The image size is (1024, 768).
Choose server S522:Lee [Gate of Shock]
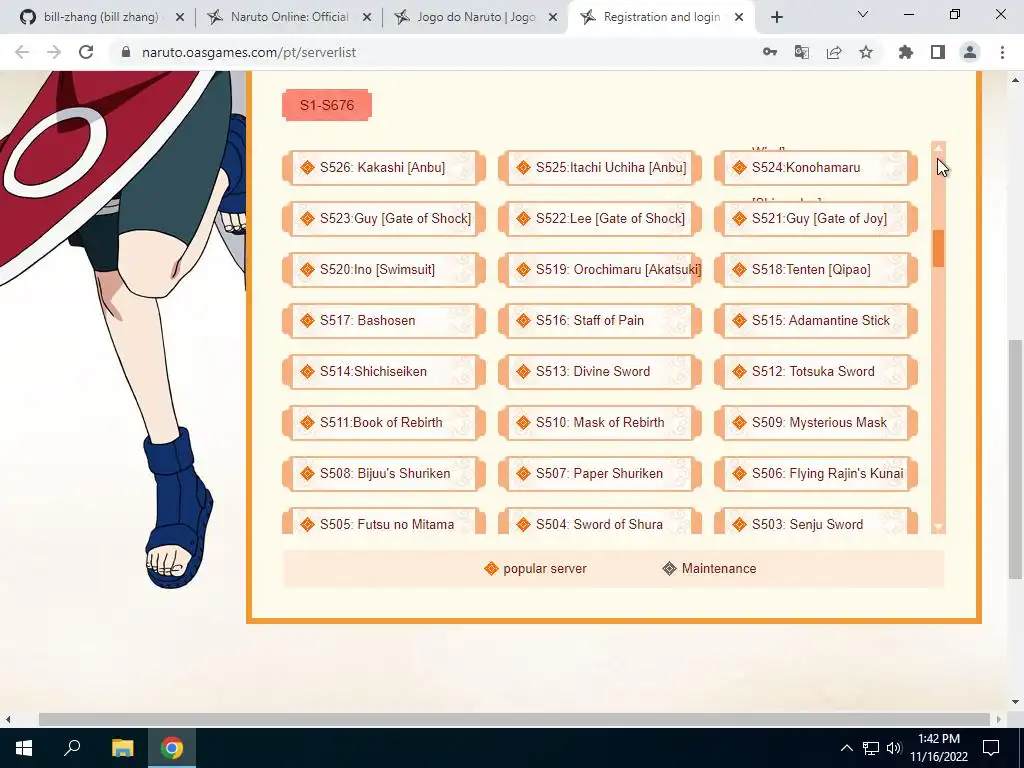[x=600, y=218]
